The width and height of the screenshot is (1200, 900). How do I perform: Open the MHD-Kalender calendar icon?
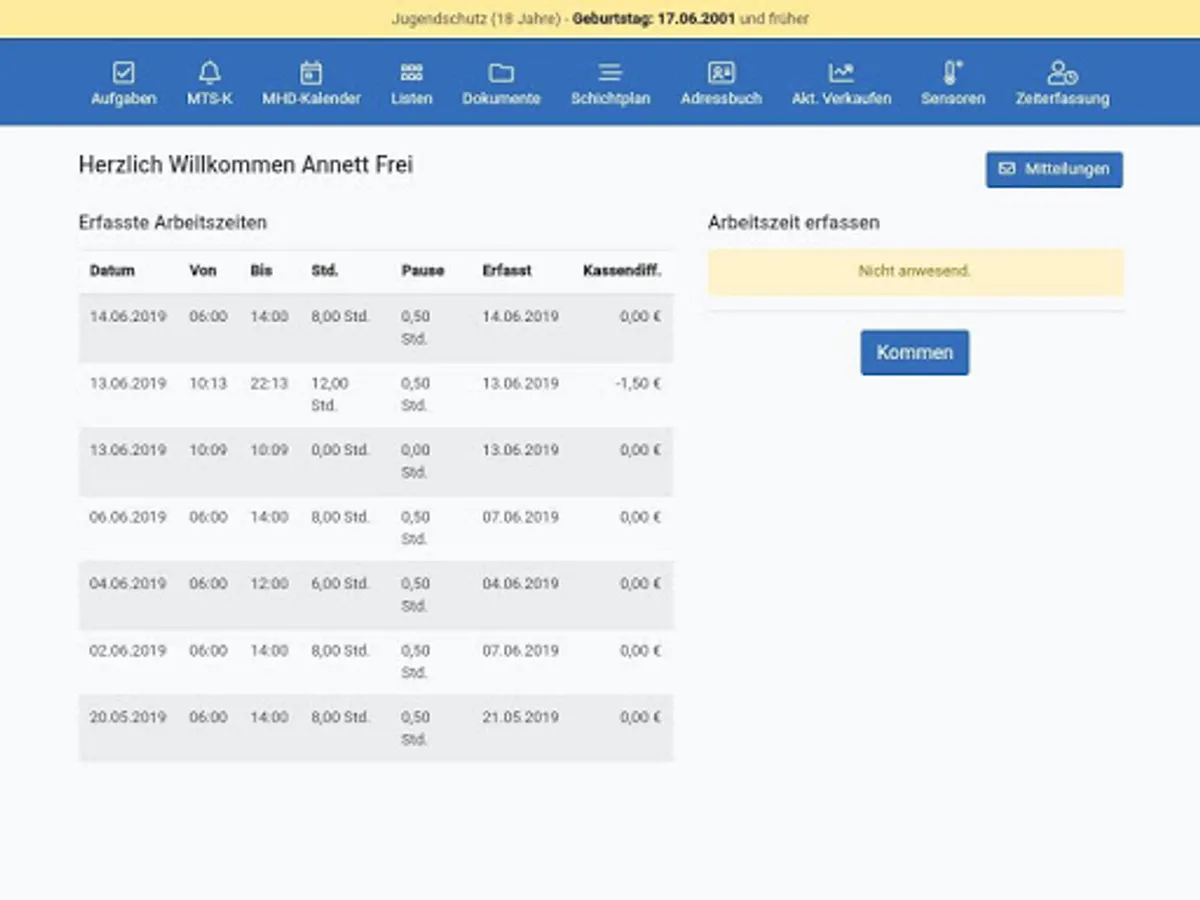click(x=312, y=72)
